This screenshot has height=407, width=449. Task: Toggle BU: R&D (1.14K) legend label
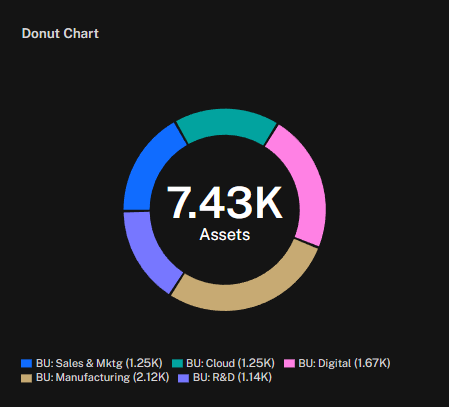232,377
